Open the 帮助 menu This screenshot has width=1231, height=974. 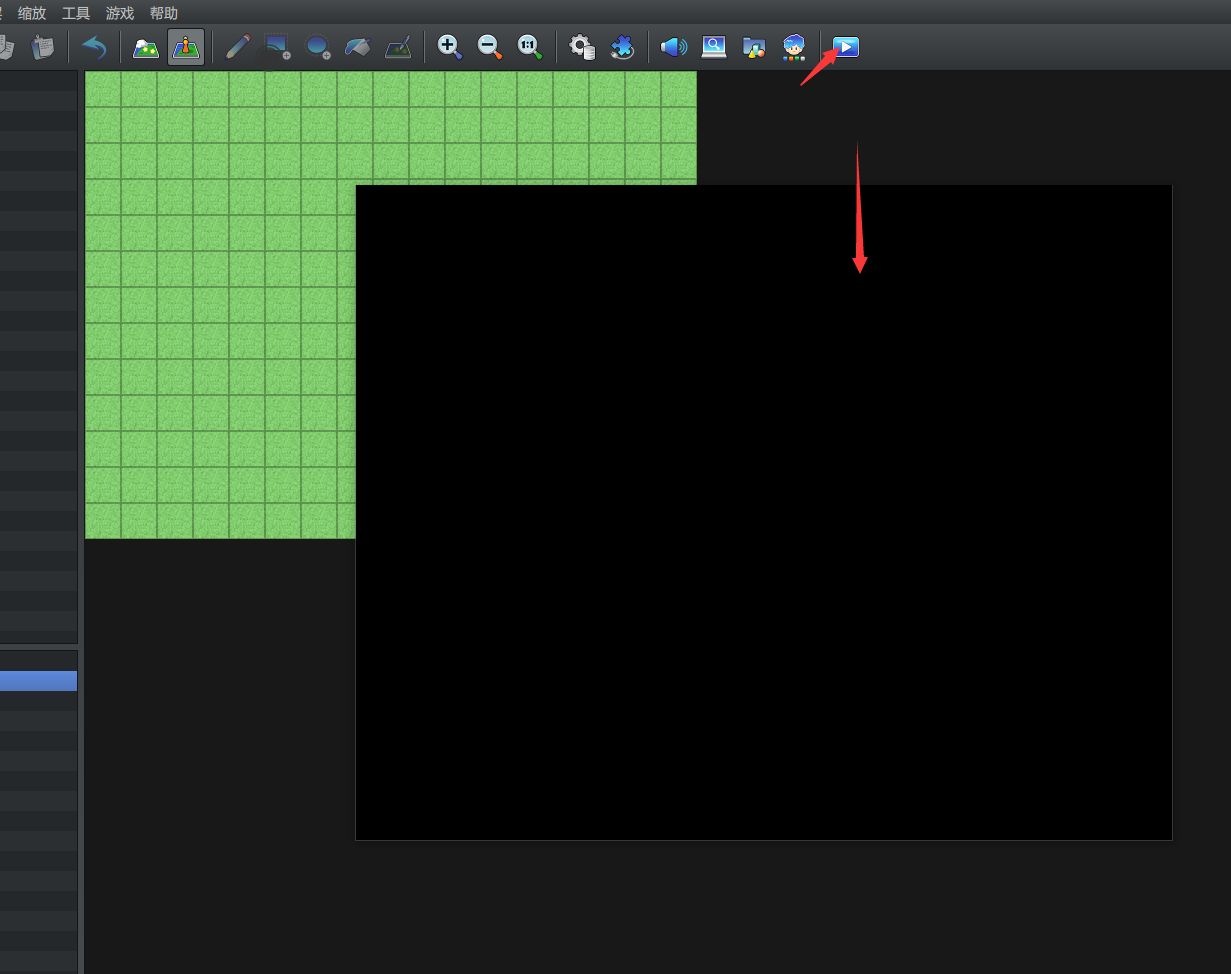(164, 13)
